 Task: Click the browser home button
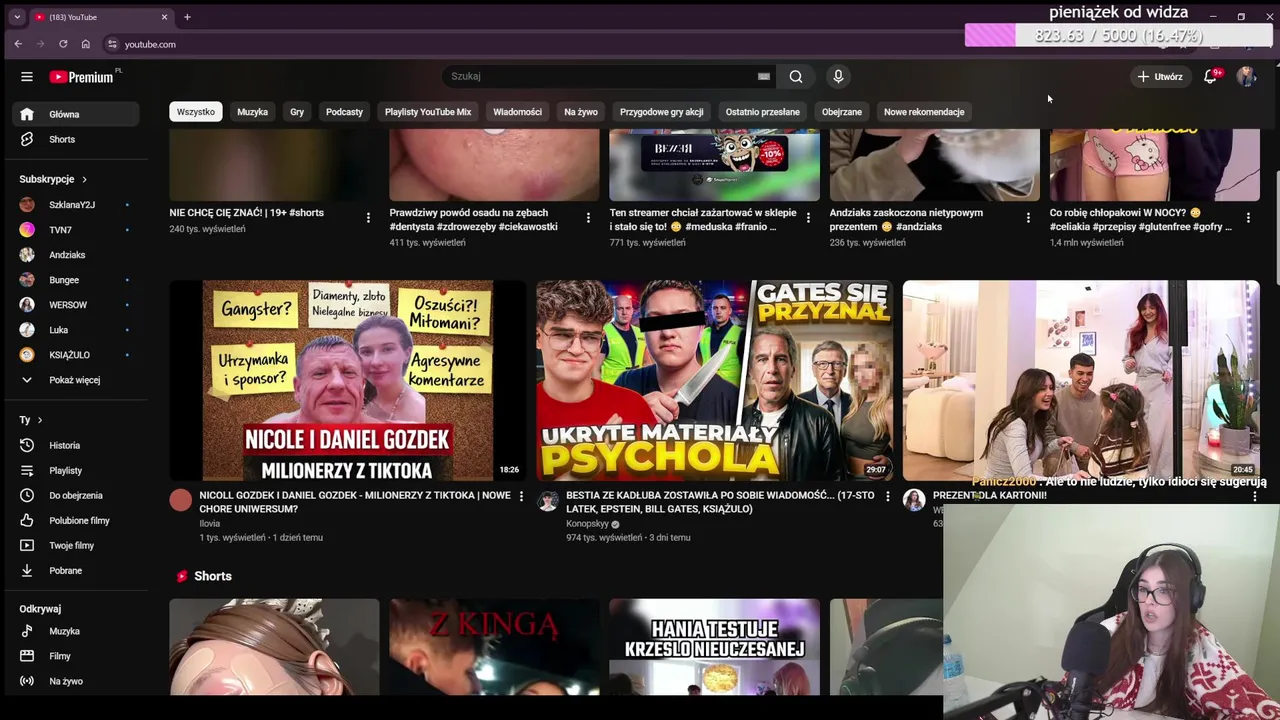[85, 44]
